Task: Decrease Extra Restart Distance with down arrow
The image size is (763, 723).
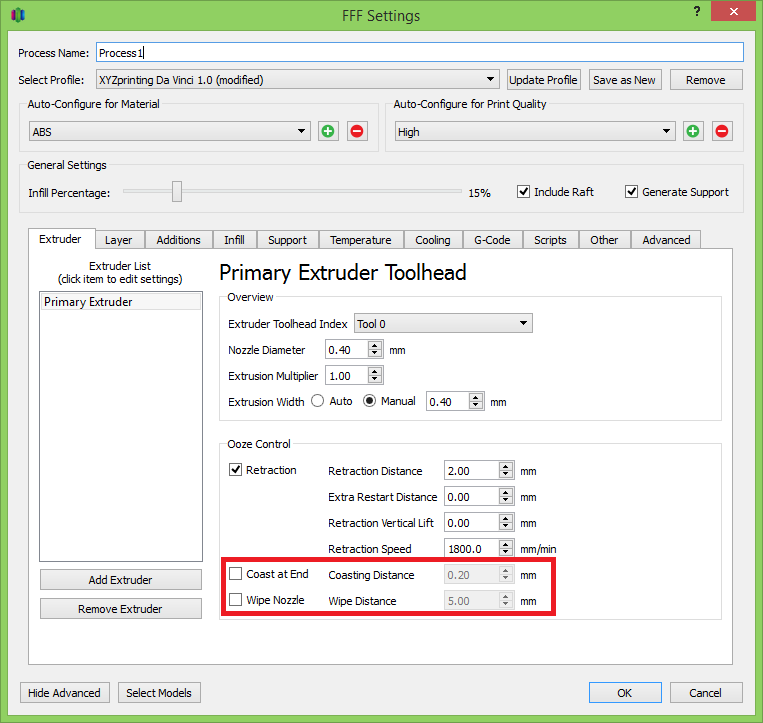Action: 506,501
